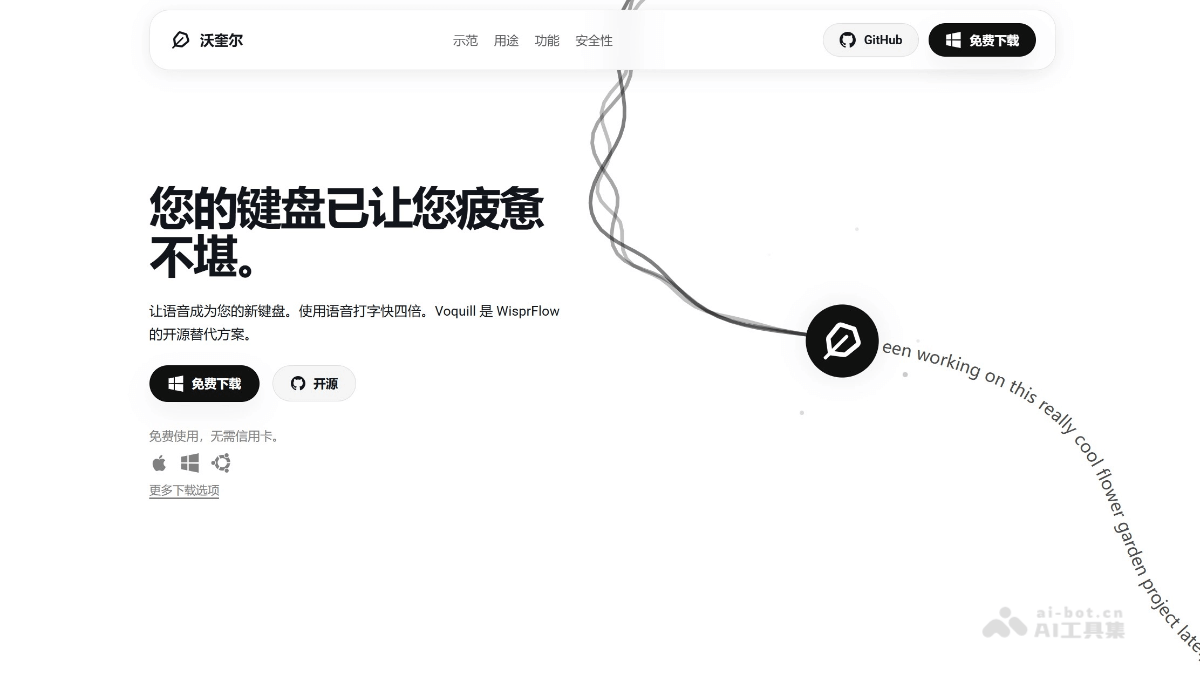Open the 用途 navigation item
Image resolution: width=1200 pixels, height=675 pixels.
506,41
